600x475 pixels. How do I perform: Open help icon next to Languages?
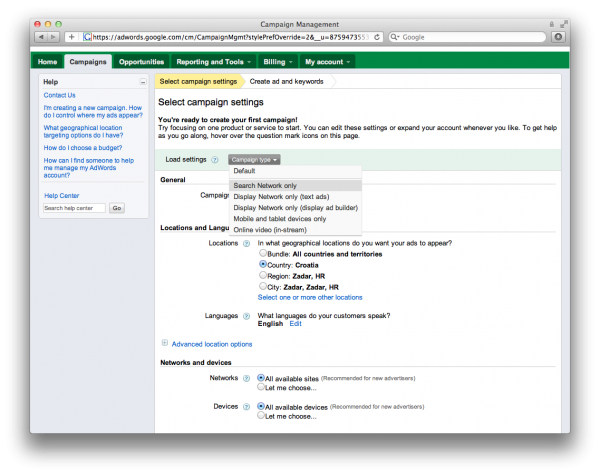pos(246,316)
